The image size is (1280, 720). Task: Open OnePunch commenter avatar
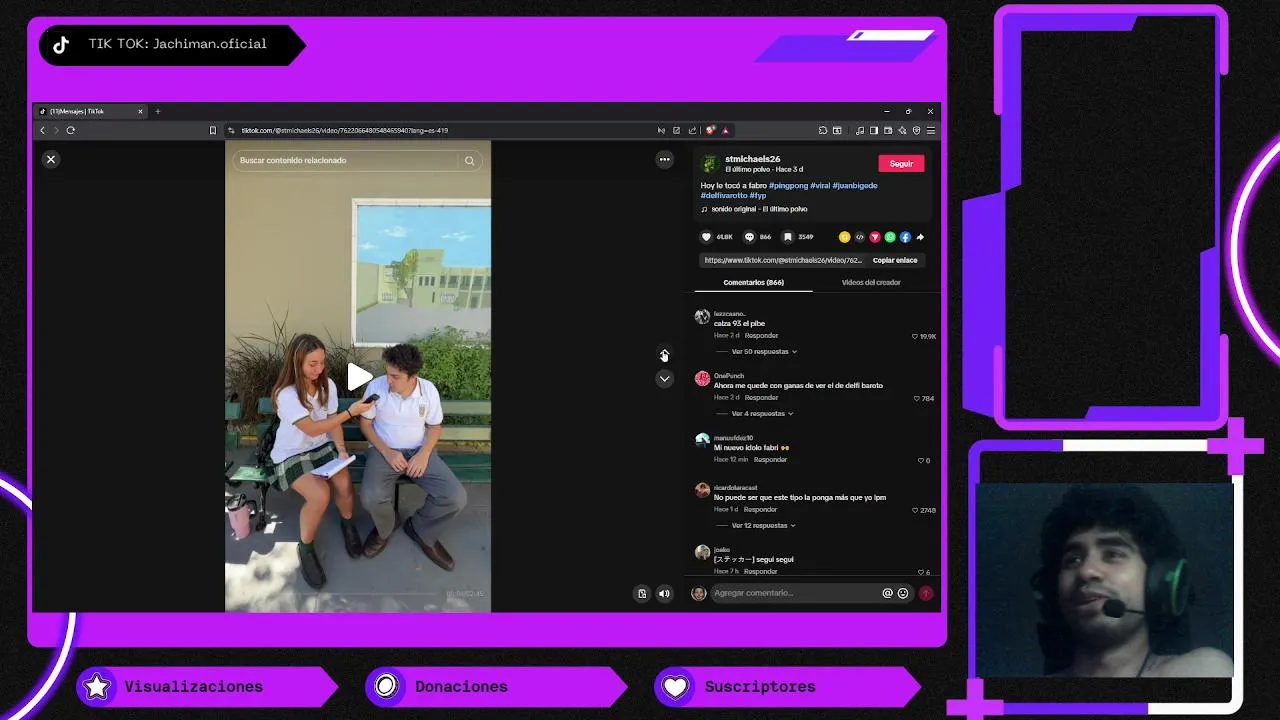(702, 378)
